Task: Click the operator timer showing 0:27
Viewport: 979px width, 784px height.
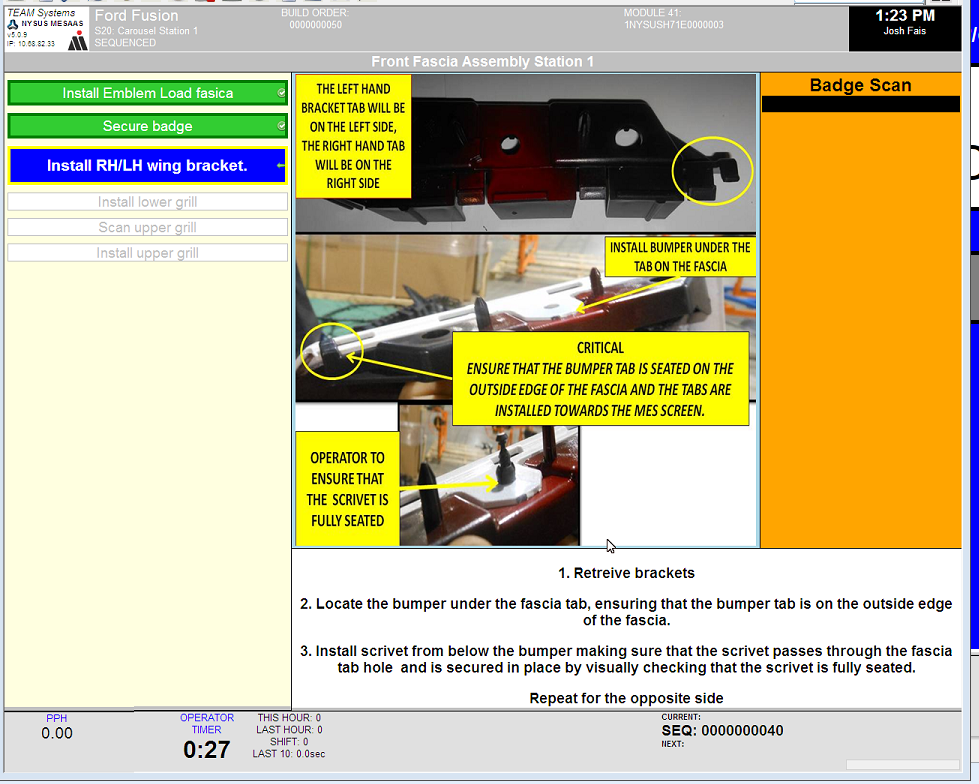Action: coord(206,749)
